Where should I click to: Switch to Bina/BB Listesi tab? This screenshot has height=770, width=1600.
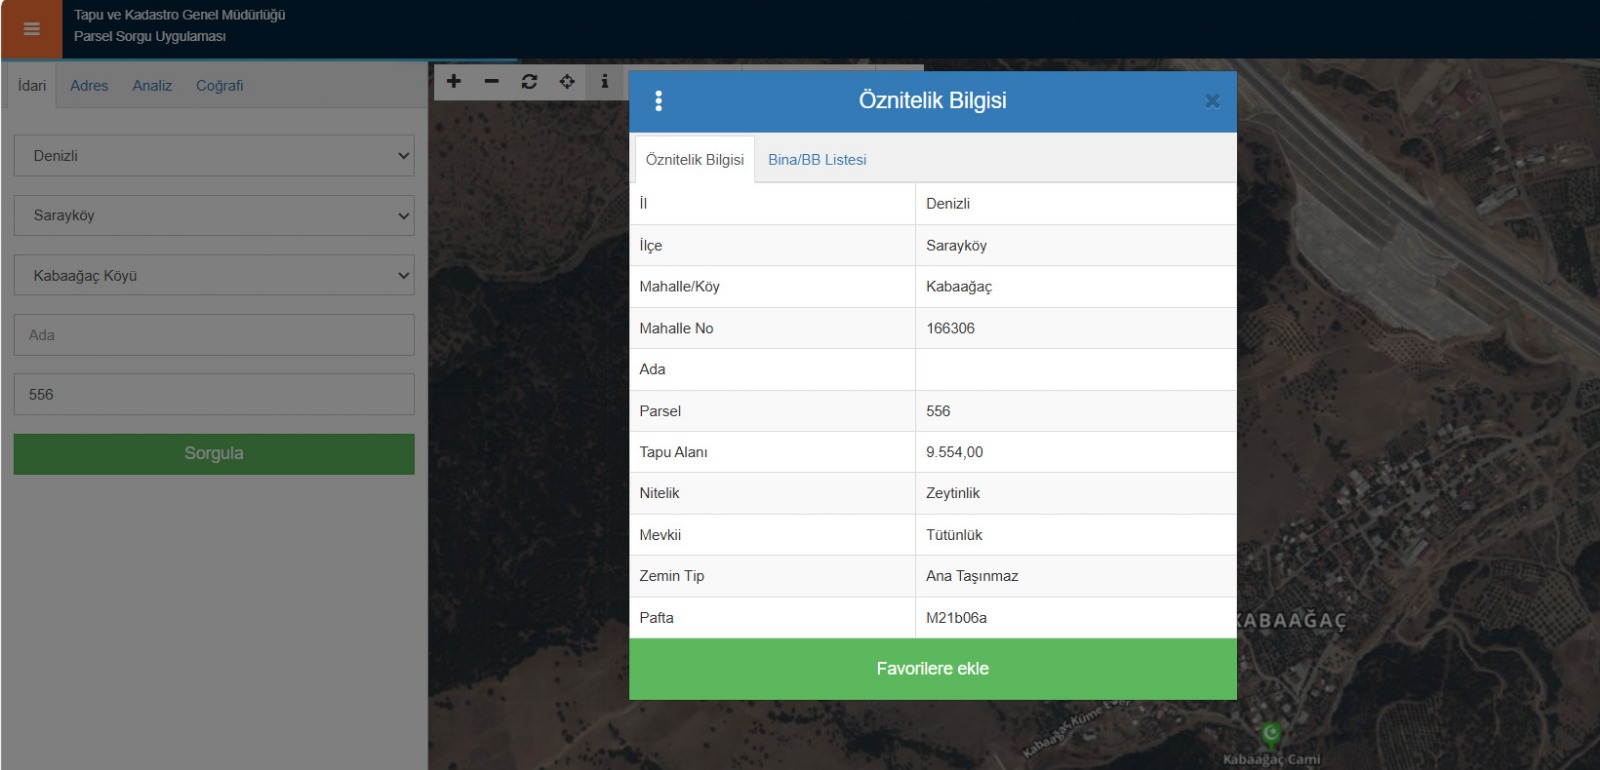coord(817,160)
